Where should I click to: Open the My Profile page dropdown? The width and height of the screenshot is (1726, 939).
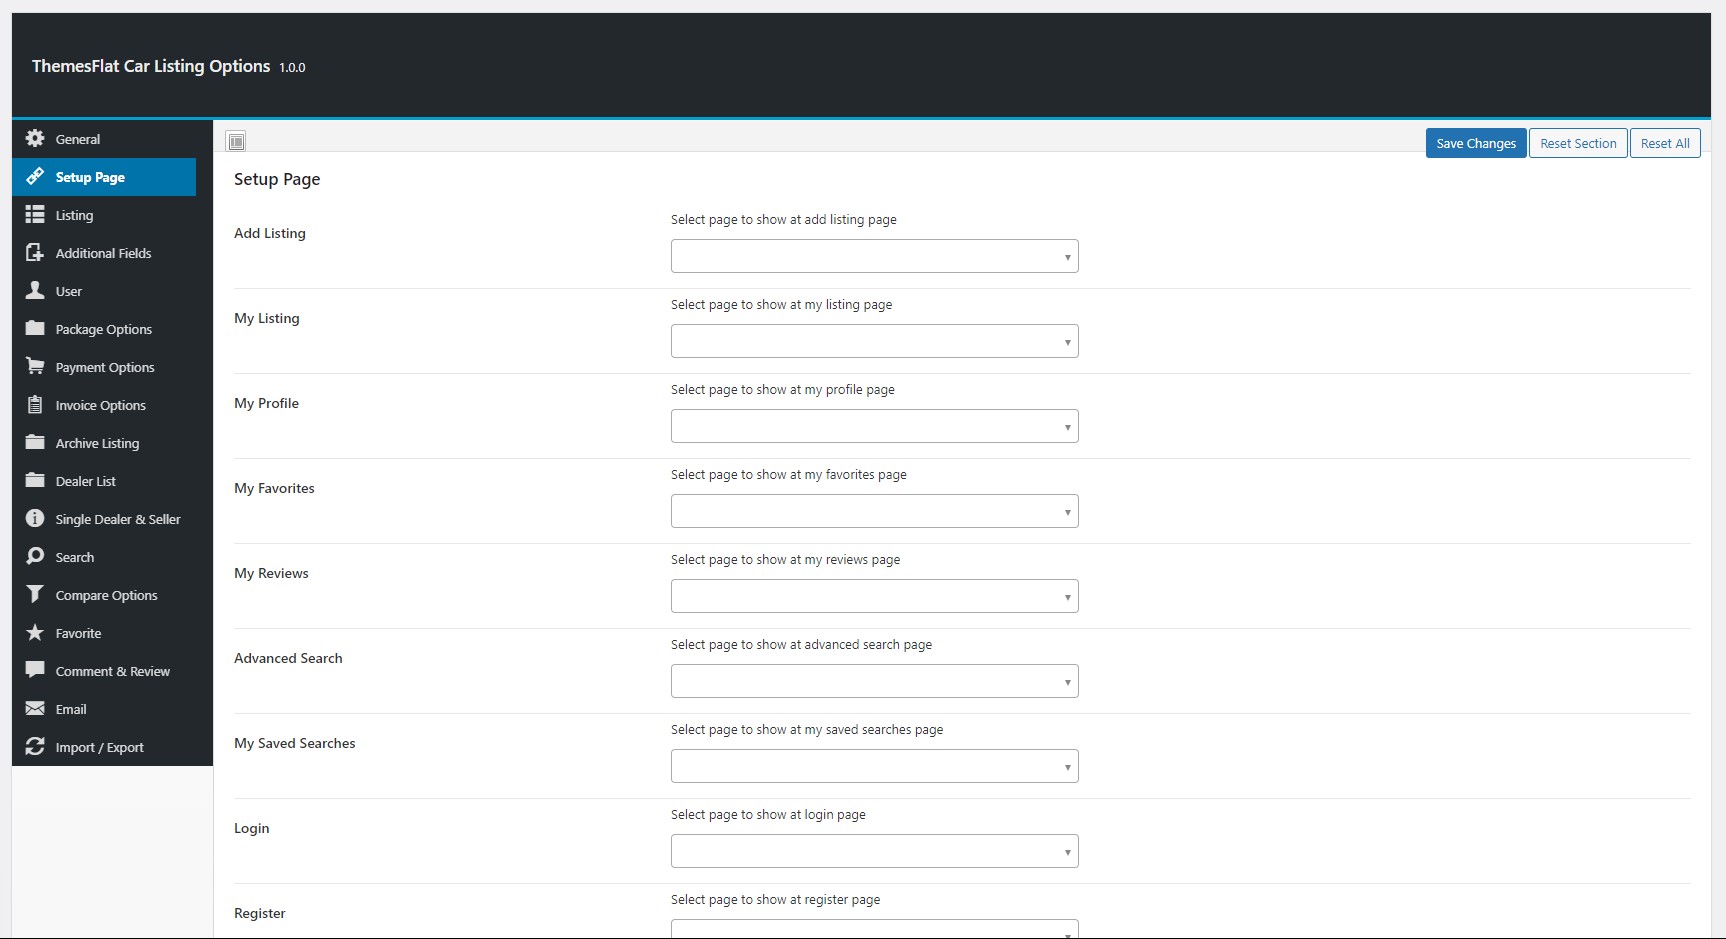point(874,426)
